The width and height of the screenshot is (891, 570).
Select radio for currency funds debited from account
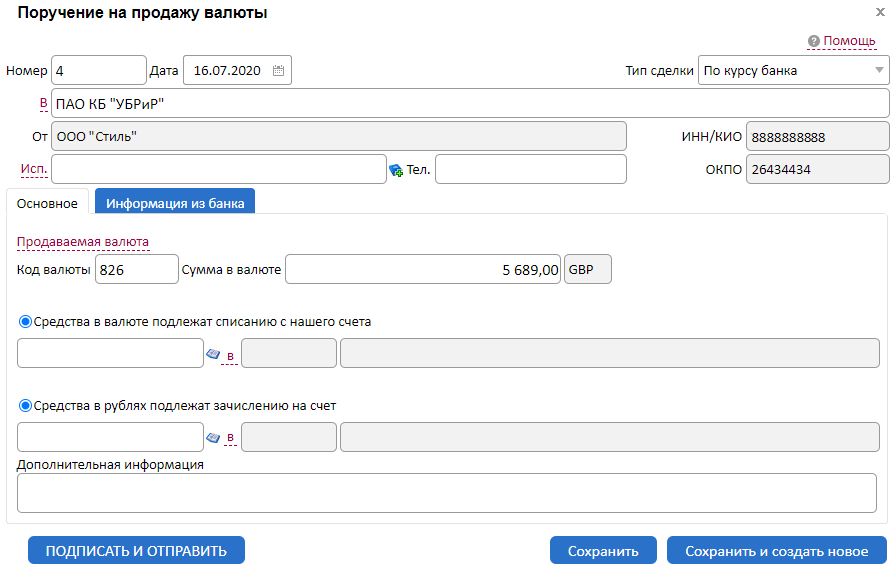[x=25, y=322]
